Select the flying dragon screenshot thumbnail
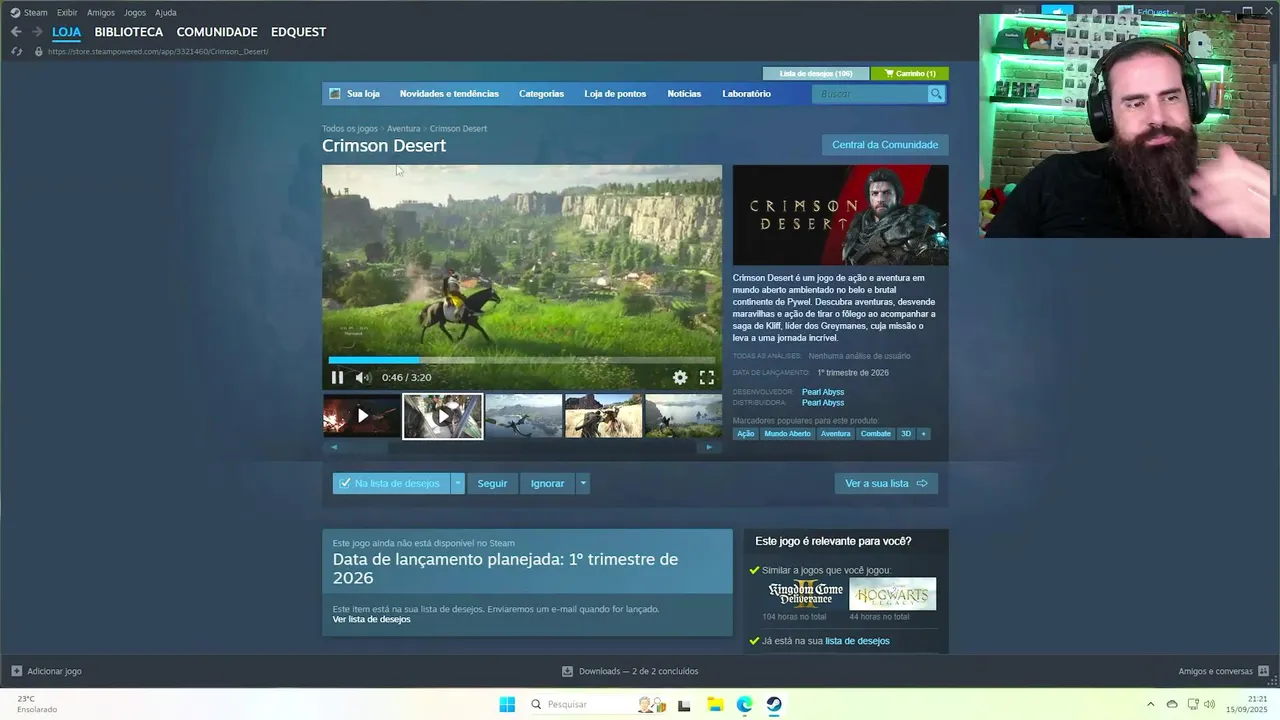The image size is (1280, 720). point(523,416)
